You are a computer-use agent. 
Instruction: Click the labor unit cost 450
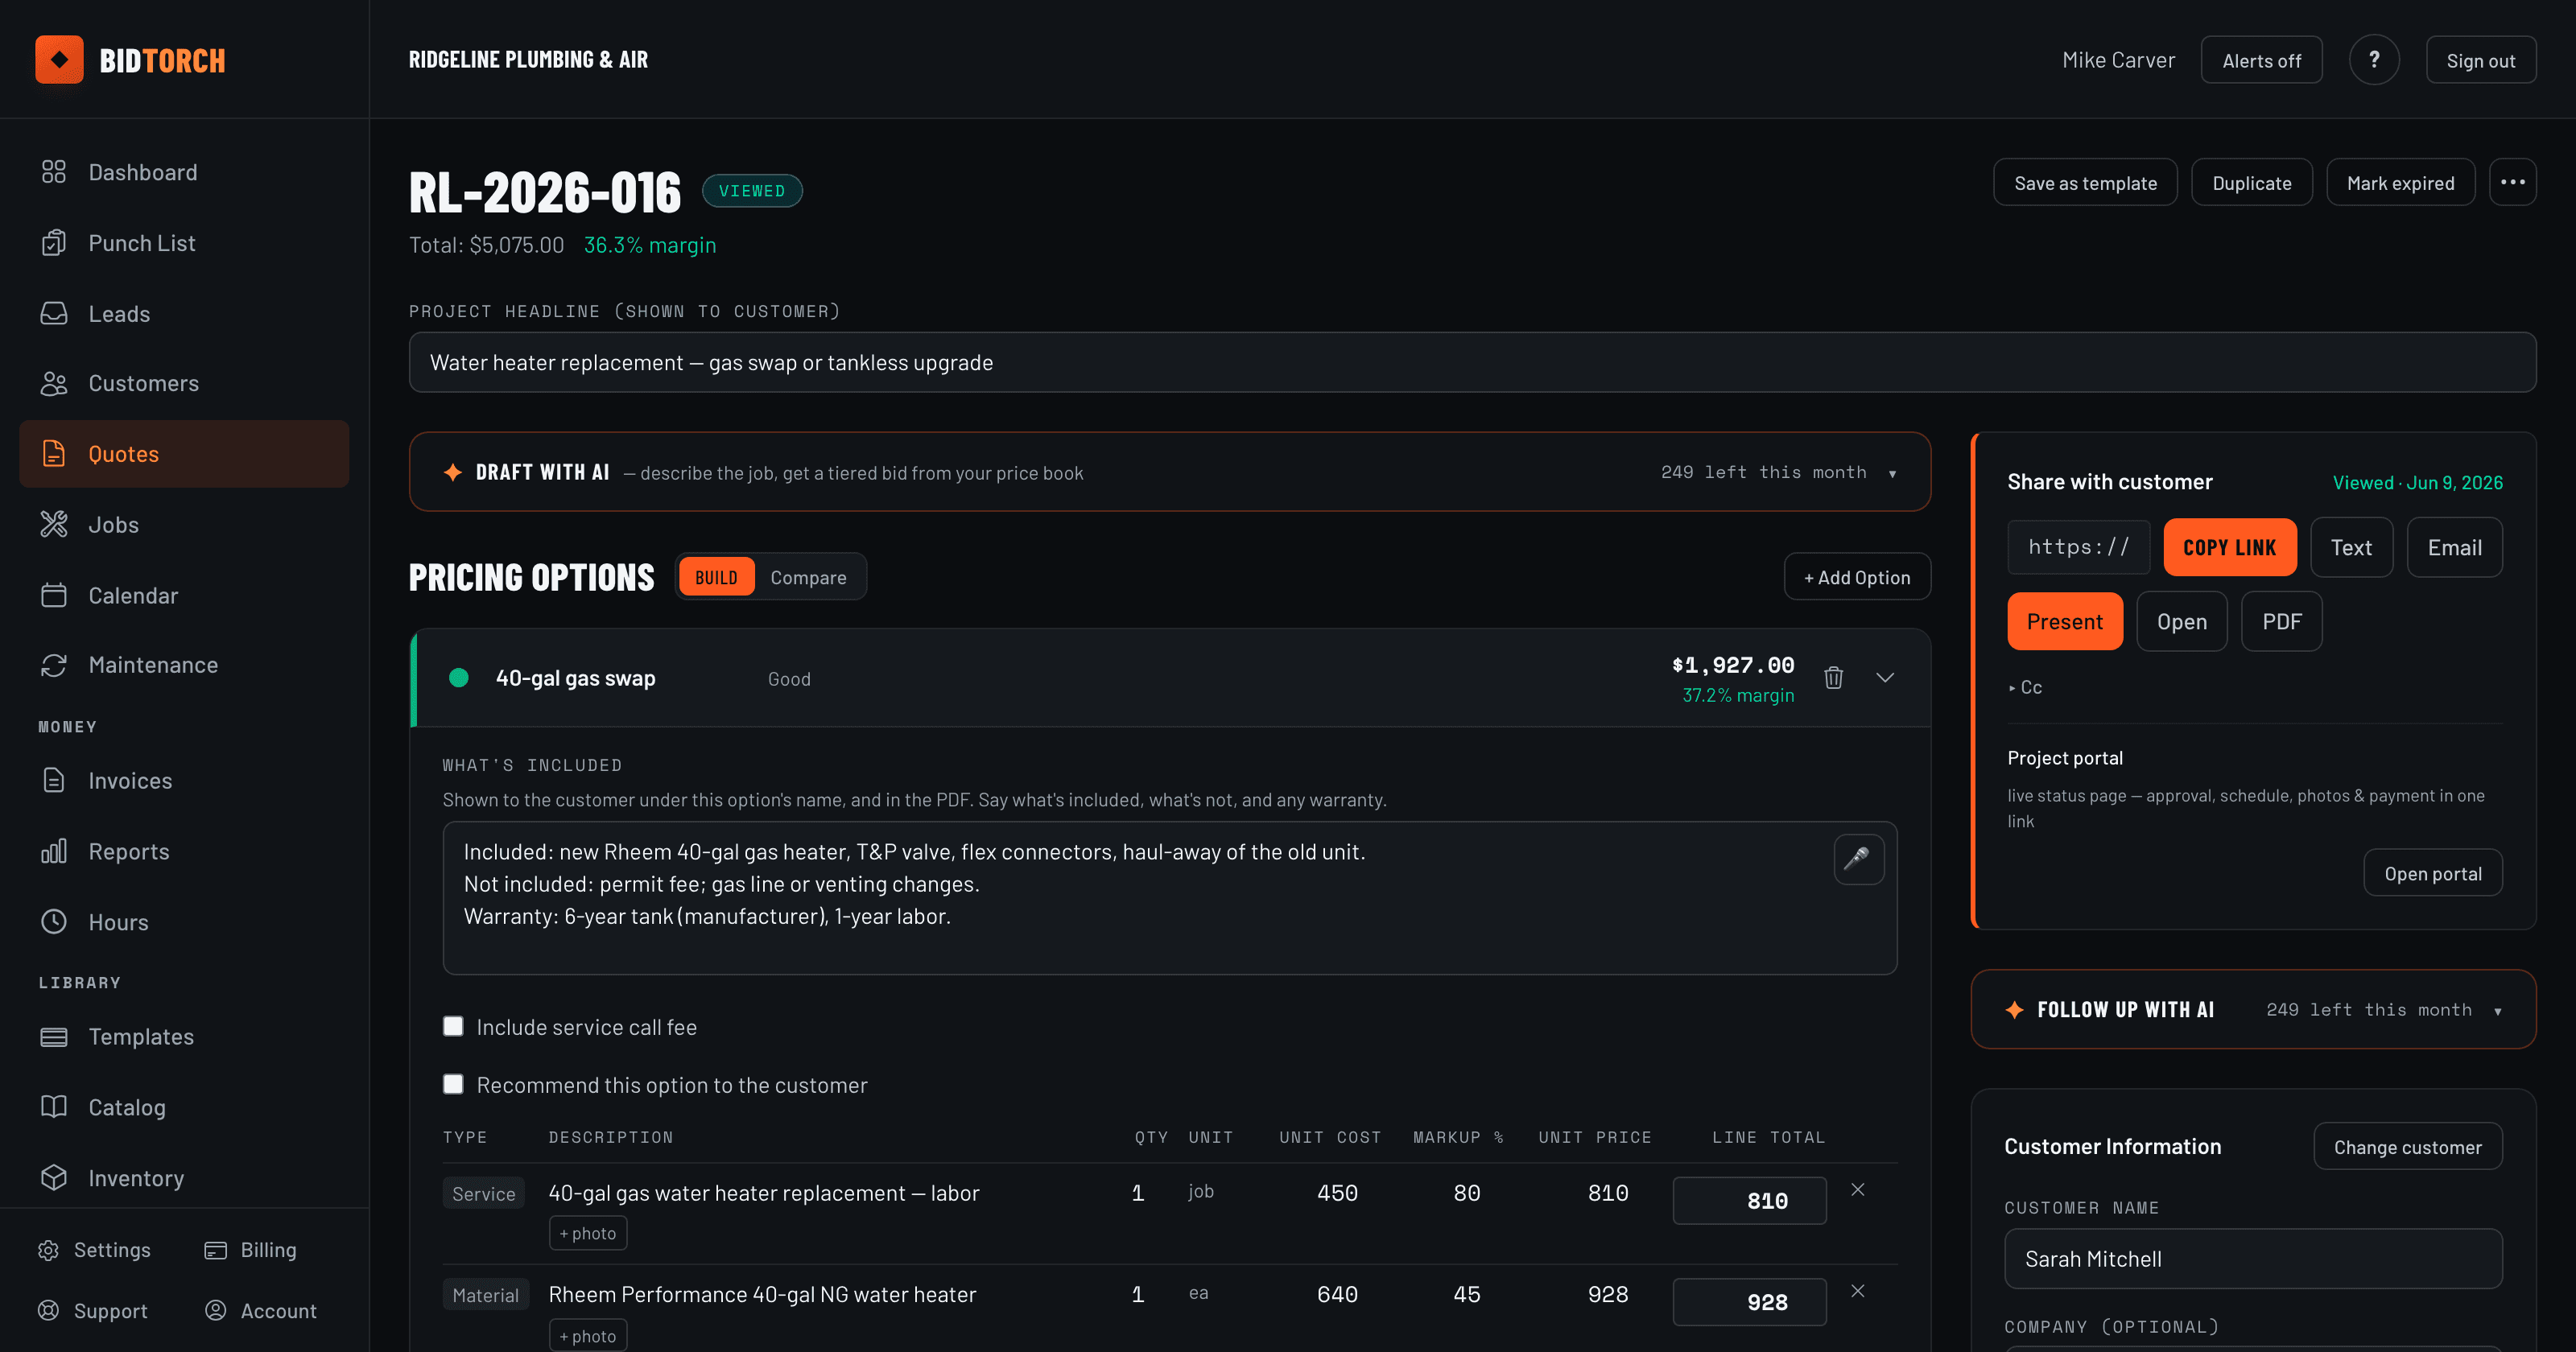pyautogui.click(x=1337, y=1192)
